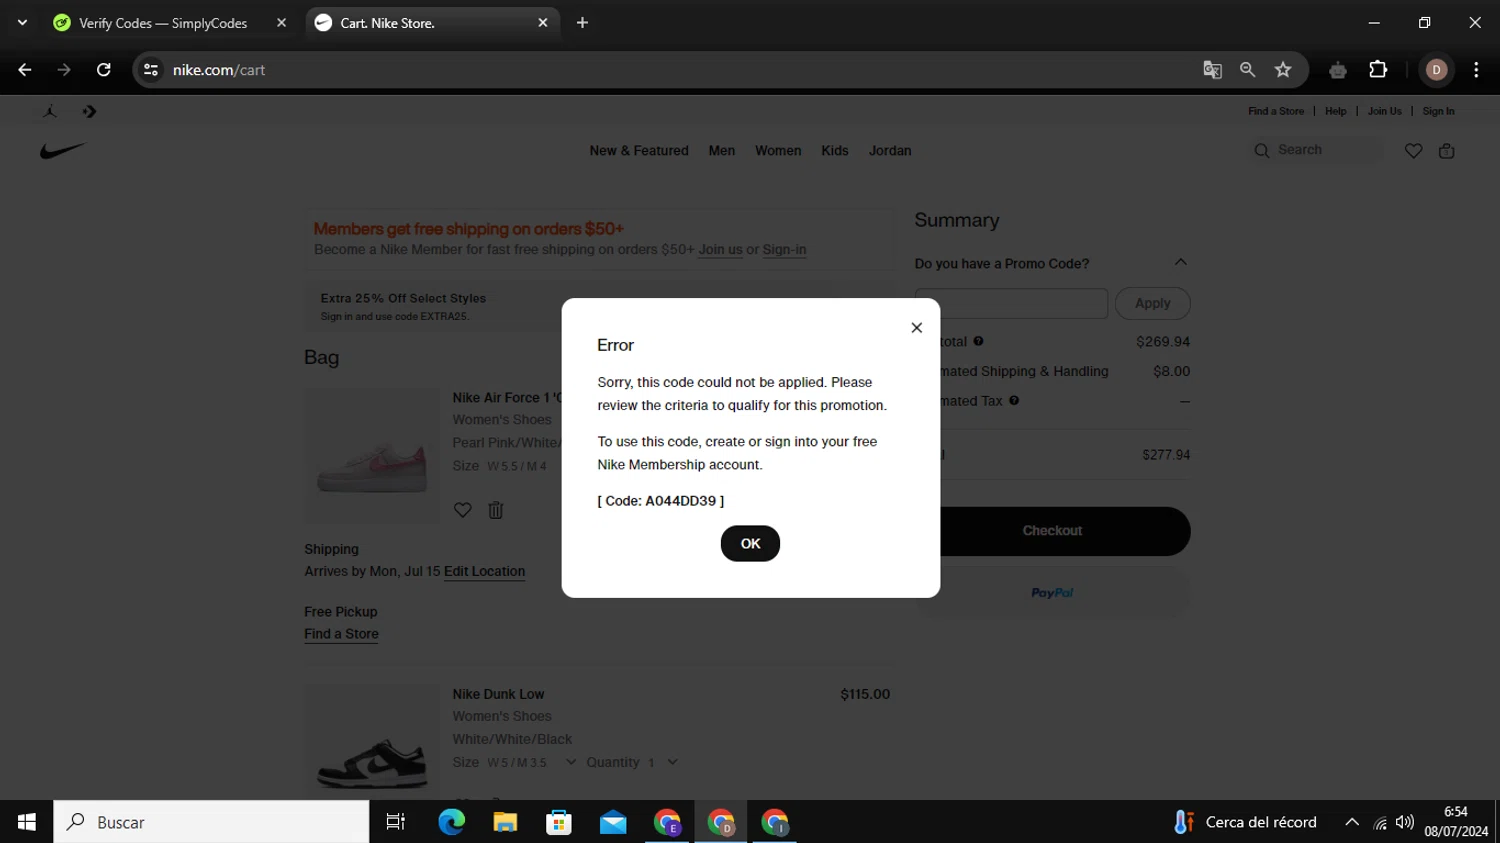
Task: Open the Mail app from taskbar
Action: pos(613,822)
